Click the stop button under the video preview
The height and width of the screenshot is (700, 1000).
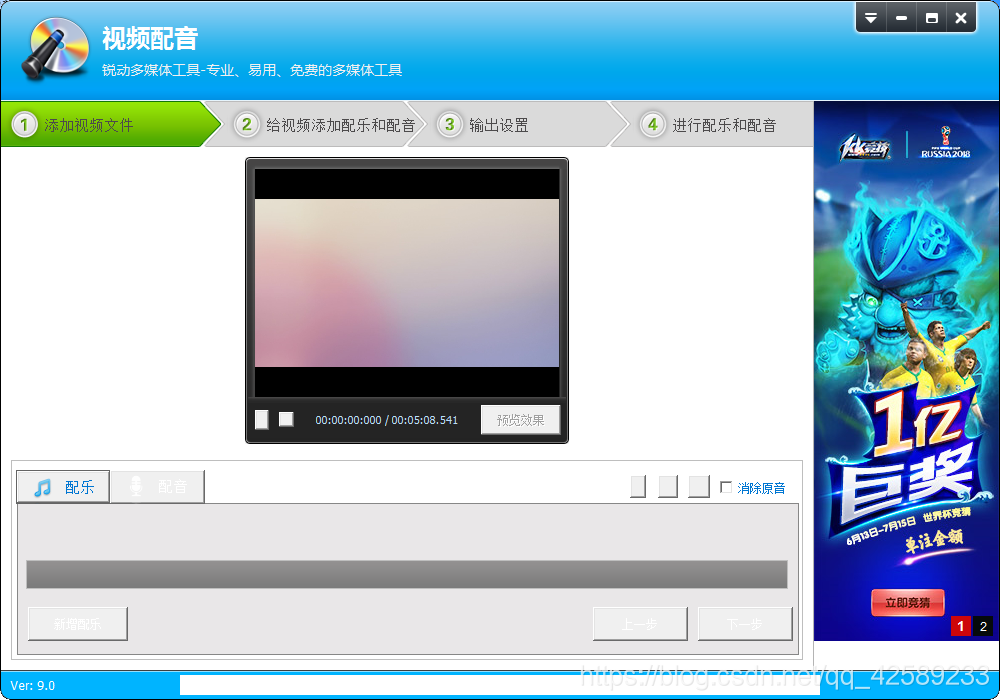(286, 419)
